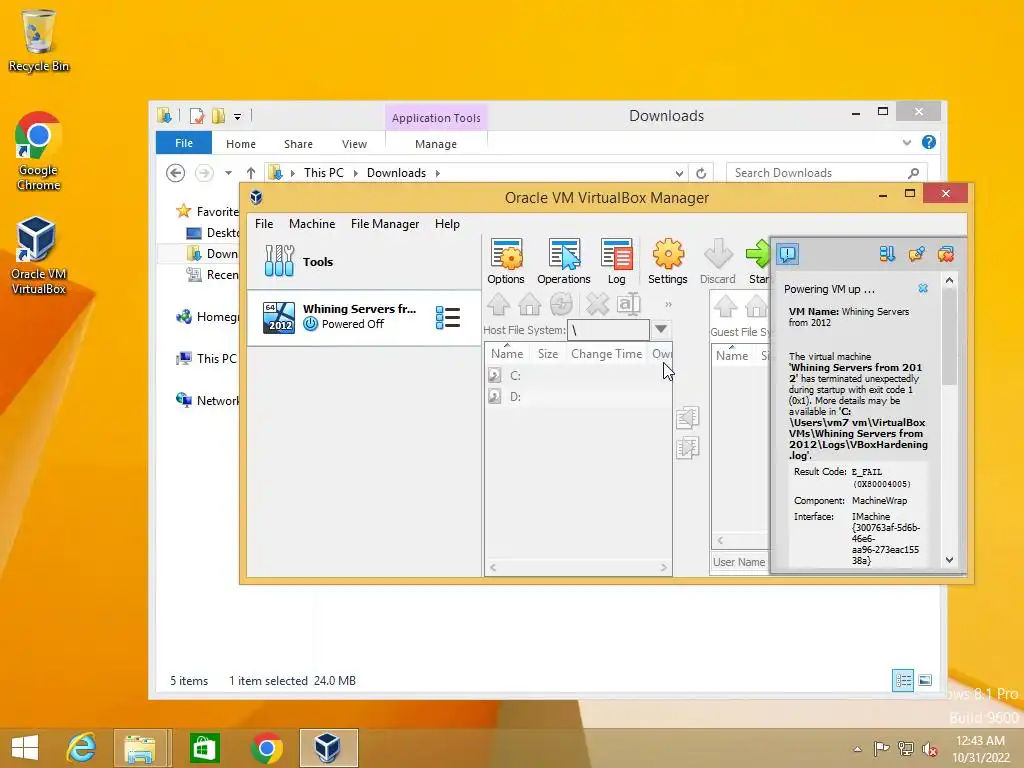Copy to host arrow button
Image resolution: width=1024 pixels, height=768 pixels.
coord(687,417)
